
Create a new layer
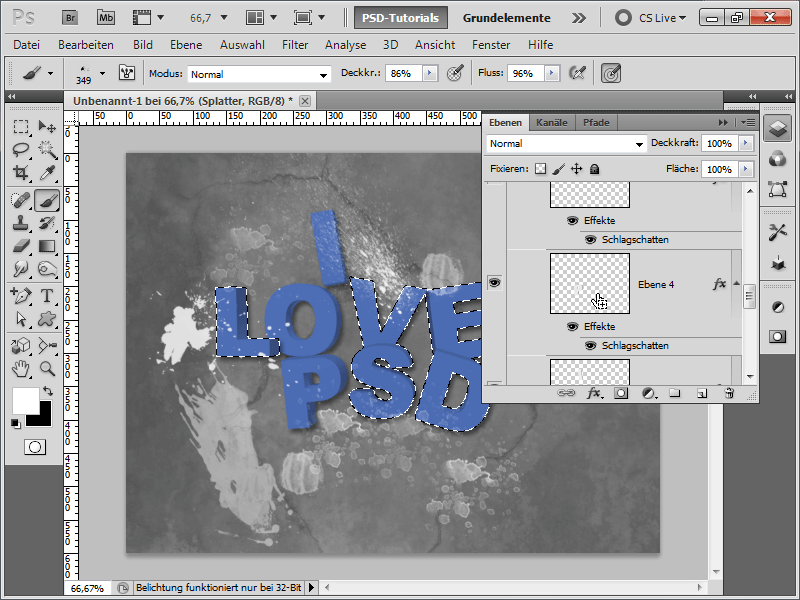click(702, 393)
